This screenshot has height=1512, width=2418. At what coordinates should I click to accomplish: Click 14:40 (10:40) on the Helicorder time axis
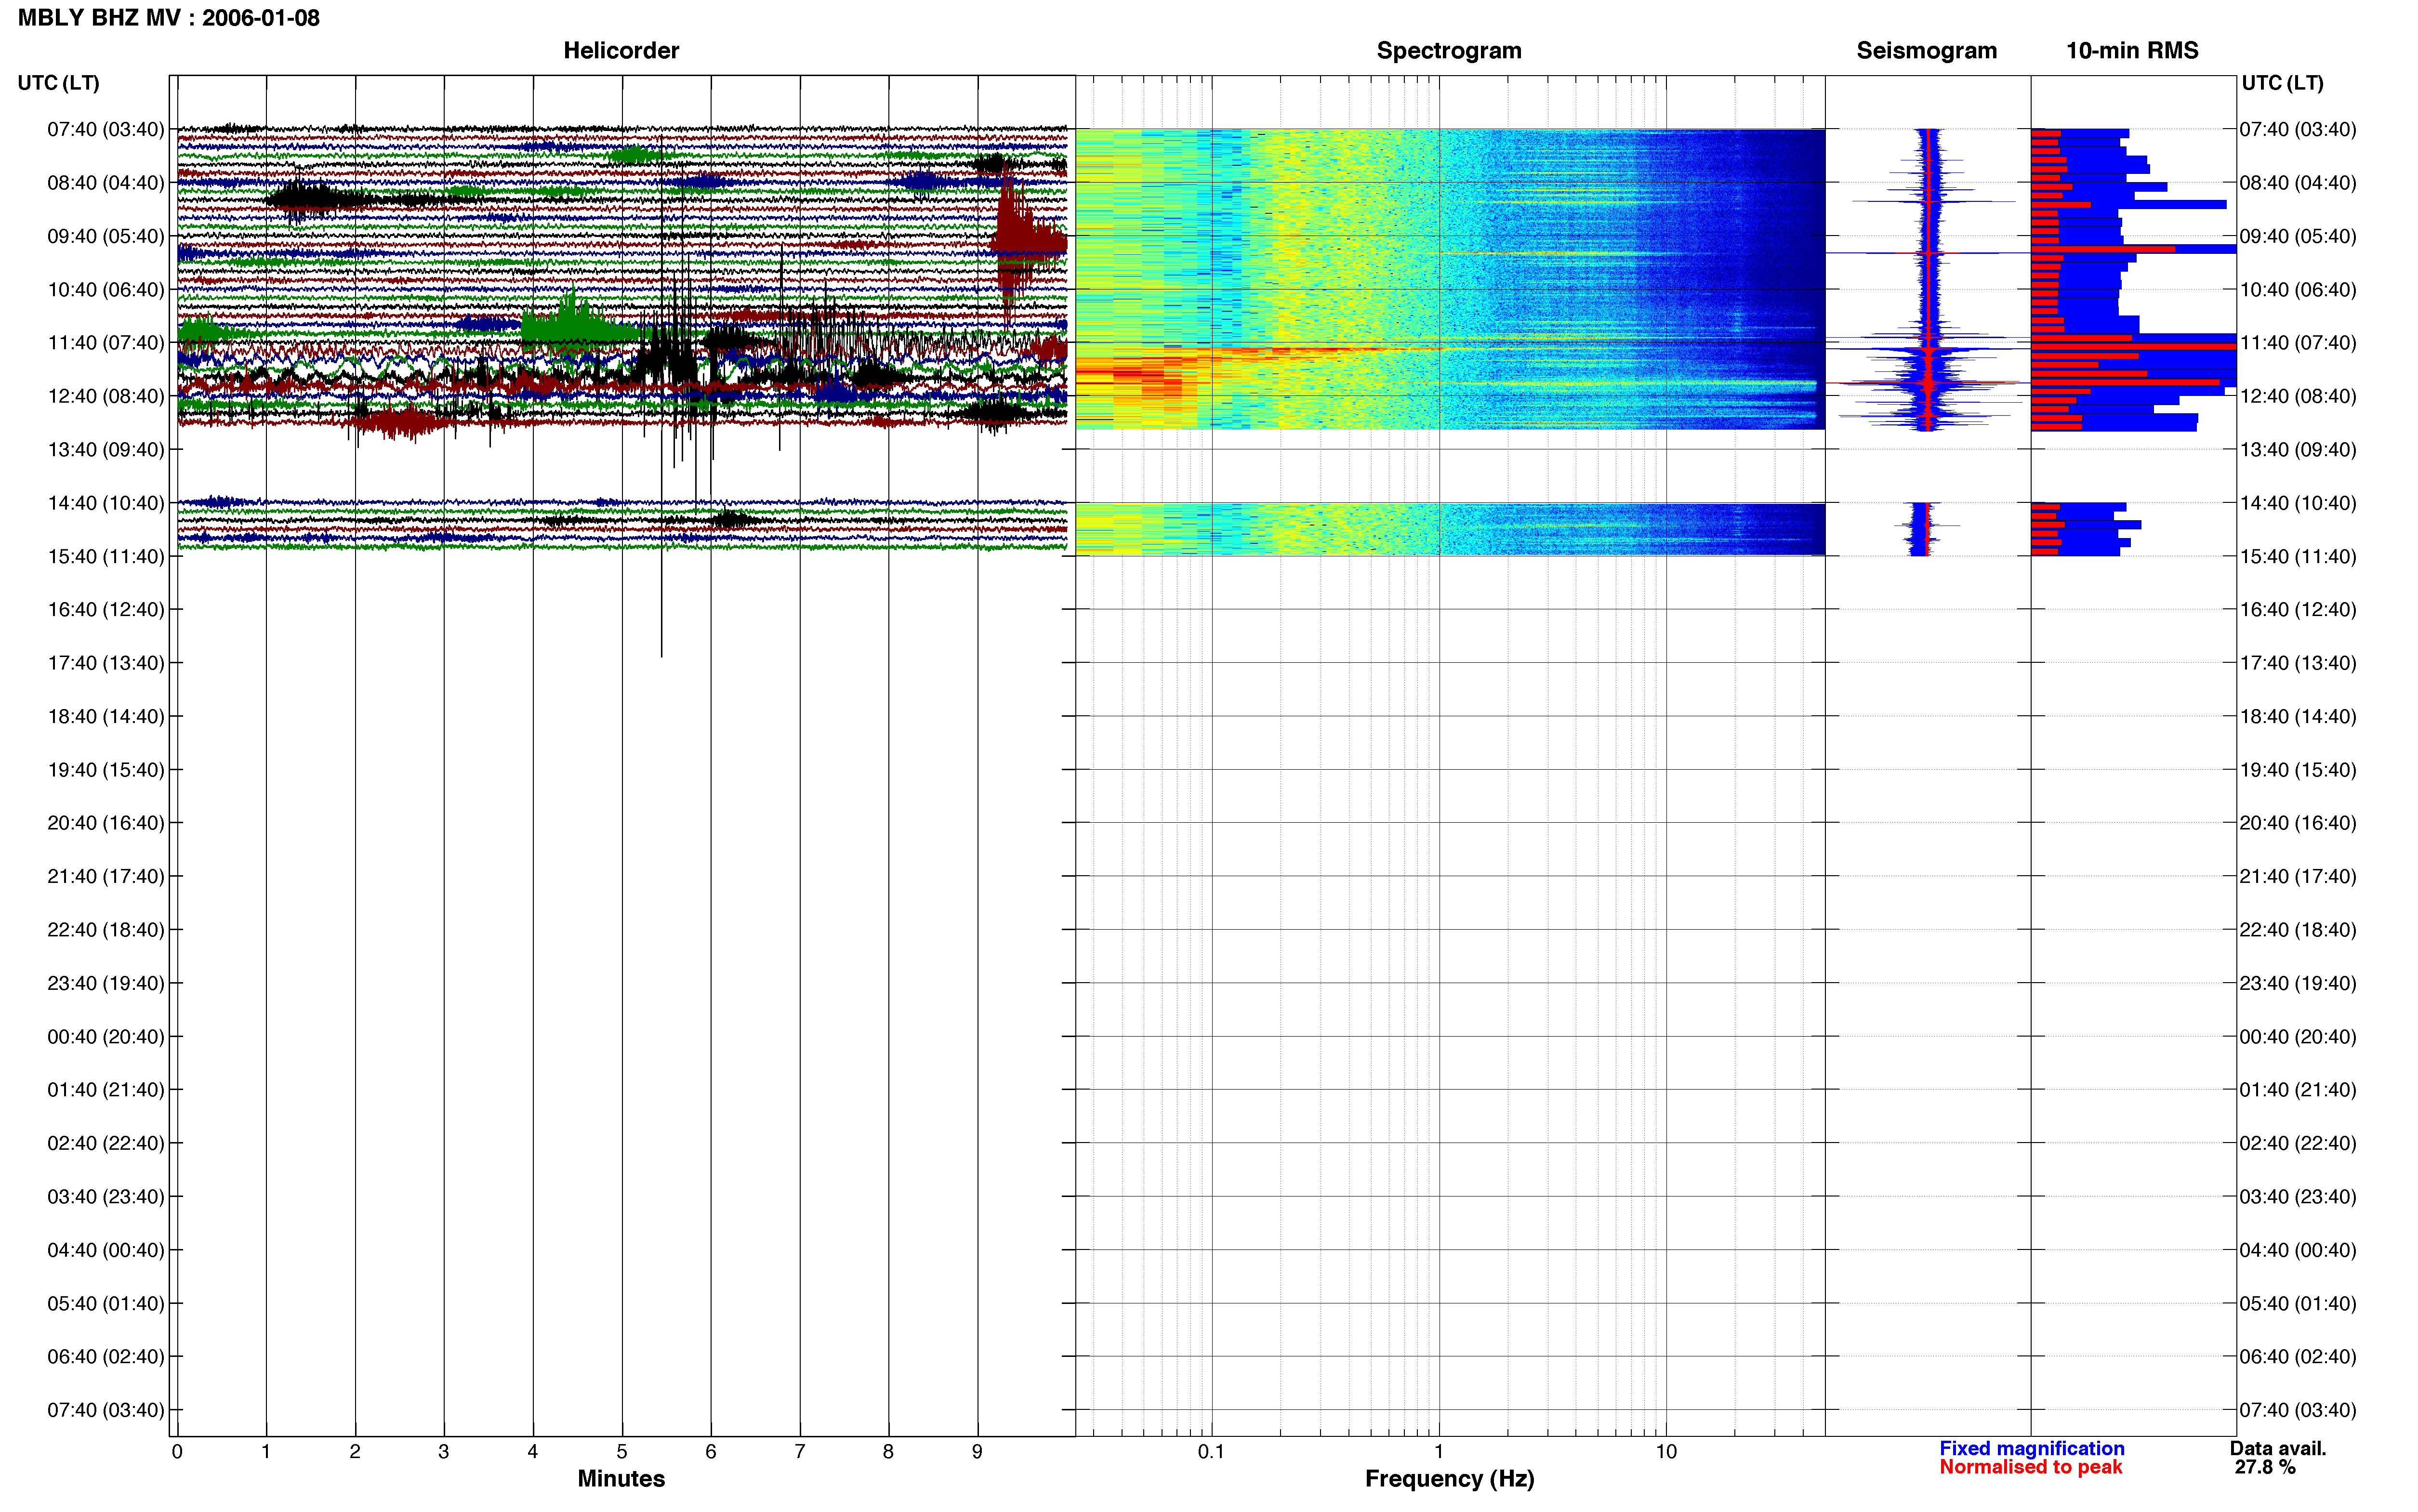tap(106, 503)
